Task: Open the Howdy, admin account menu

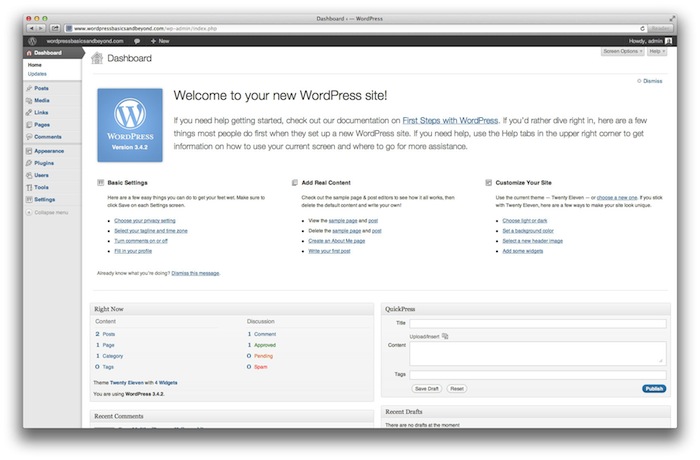Action: point(650,41)
